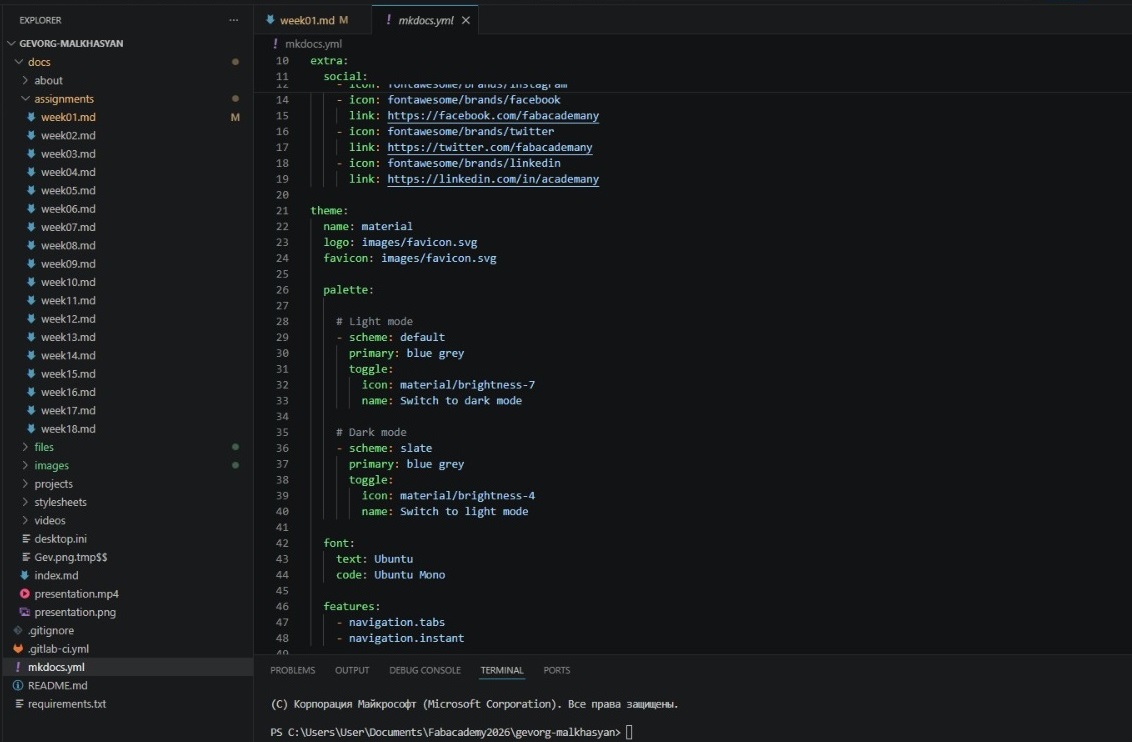Switch to the week01.md editor tab
The width and height of the screenshot is (1132, 742).
[306, 20]
